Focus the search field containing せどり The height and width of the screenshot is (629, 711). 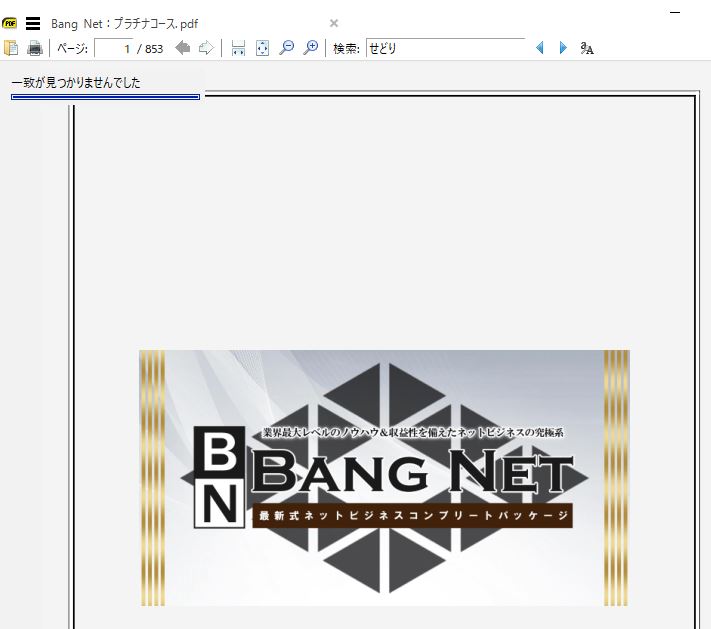click(x=446, y=48)
